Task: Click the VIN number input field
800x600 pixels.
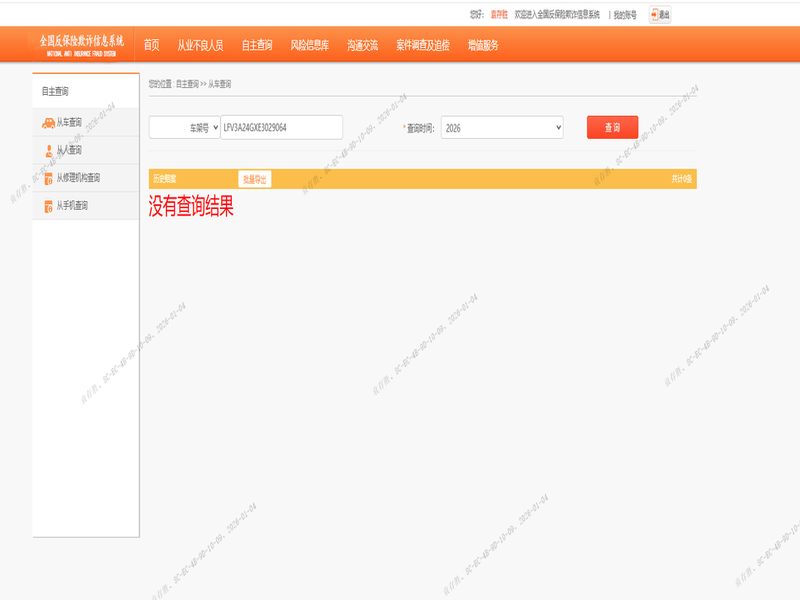Action: [x=281, y=128]
